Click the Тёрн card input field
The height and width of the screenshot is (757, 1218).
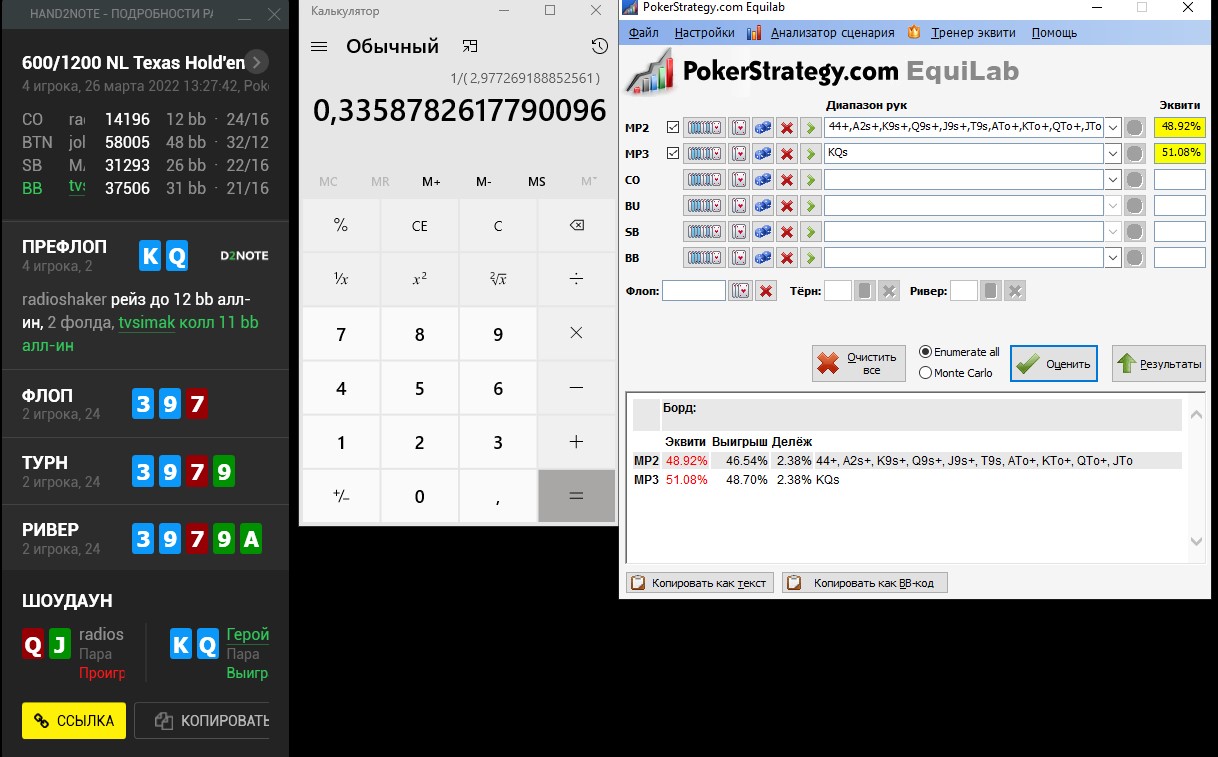point(838,291)
